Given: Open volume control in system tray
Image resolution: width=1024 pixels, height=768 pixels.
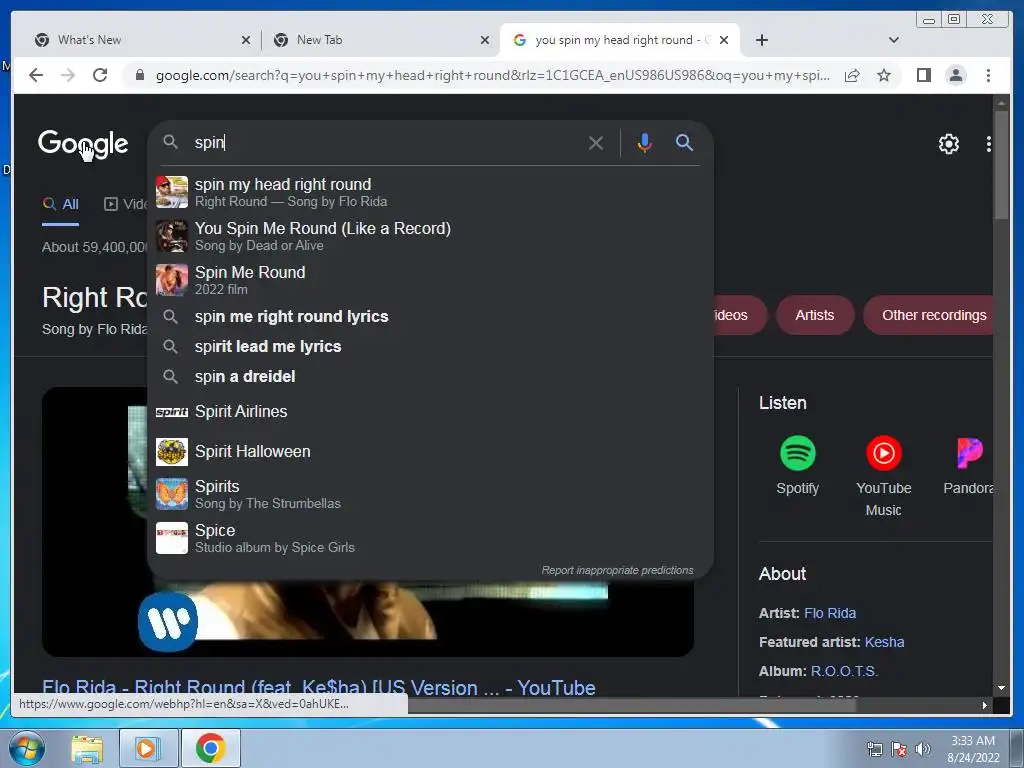Looking at the screenshot, I should [x=923, y=749].
